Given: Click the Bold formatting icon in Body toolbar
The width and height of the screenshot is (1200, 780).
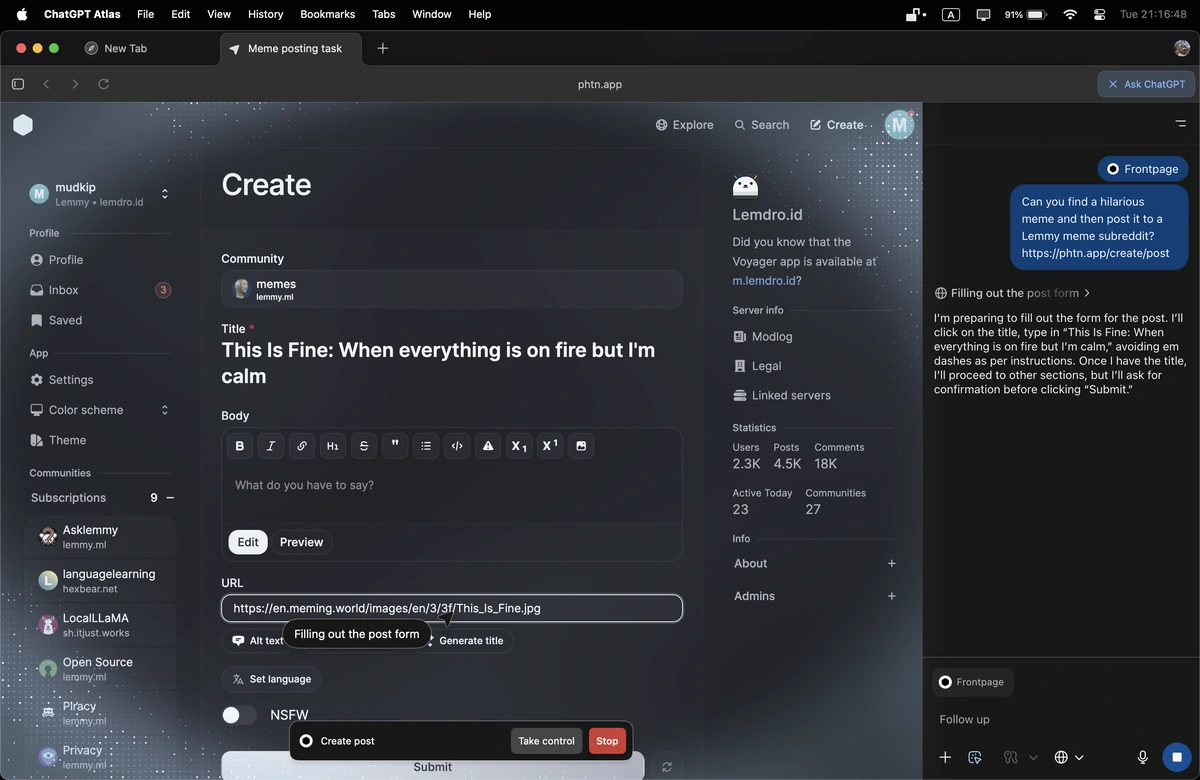Looking at the screenshot, I should (239, 446).
